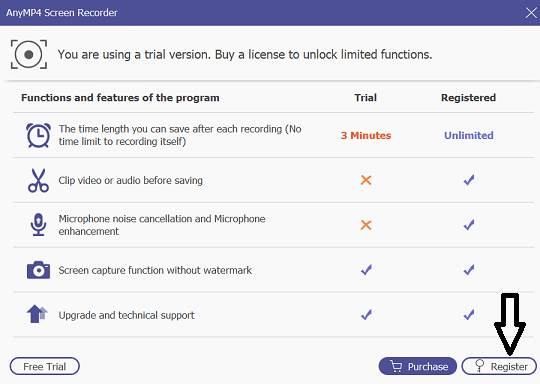
Task: Click the scissors clip icon
Action: (38, 180)
